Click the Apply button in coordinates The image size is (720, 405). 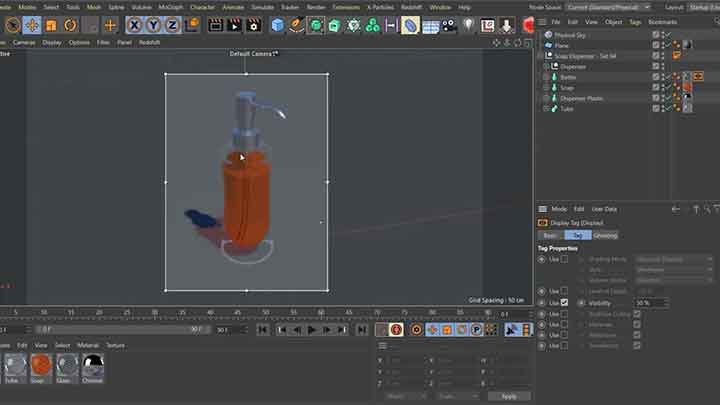[509, 396]
